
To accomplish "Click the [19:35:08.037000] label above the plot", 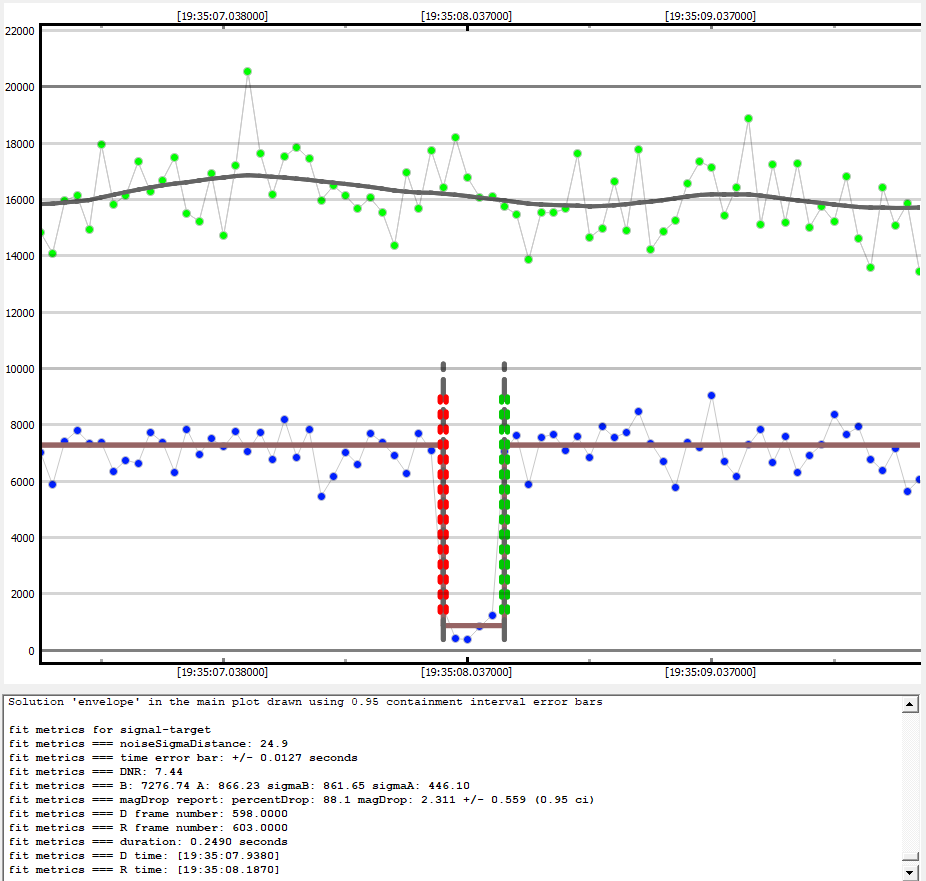I will (467, 16).
